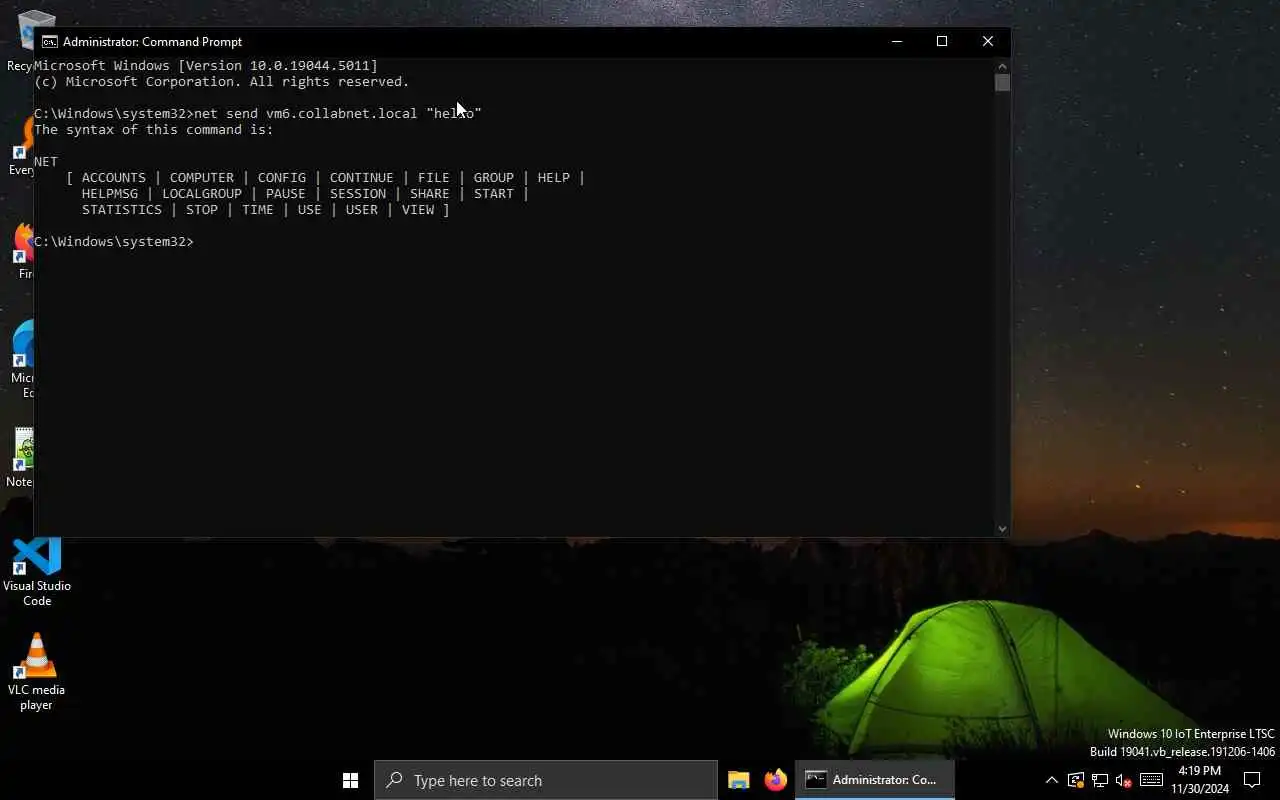Click the text 'SESSION' in the output
1280x800 pixels.
coord(358,193)
